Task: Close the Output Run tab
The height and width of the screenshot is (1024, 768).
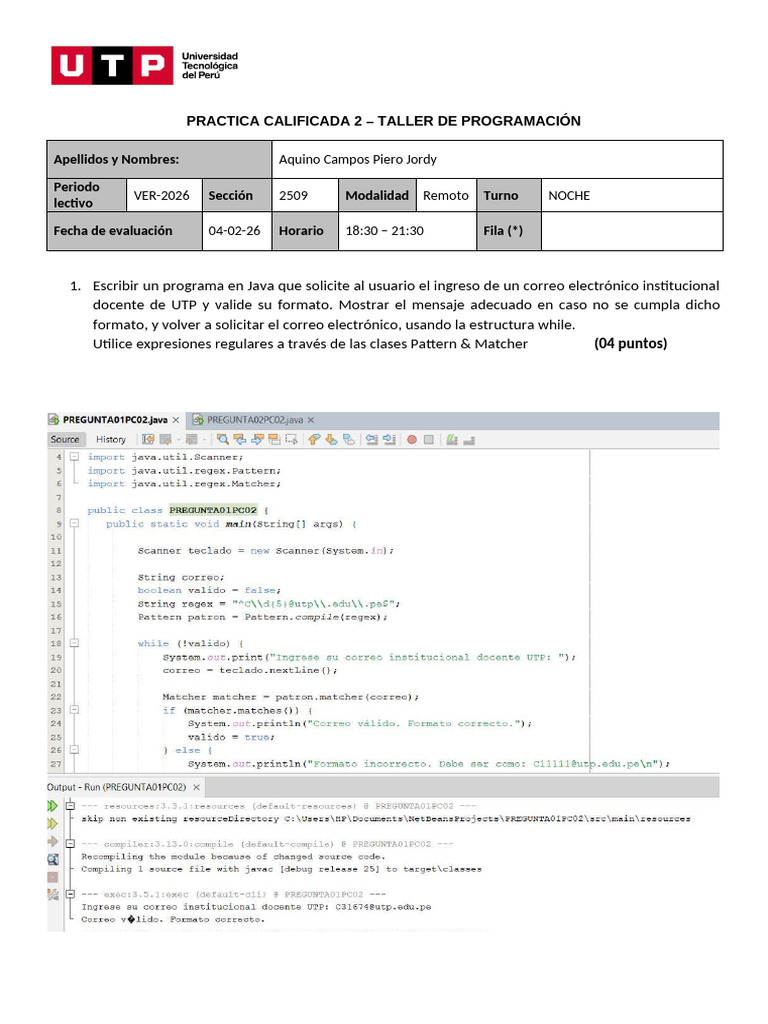Action: pyautogui.click(x=196, y=788)
